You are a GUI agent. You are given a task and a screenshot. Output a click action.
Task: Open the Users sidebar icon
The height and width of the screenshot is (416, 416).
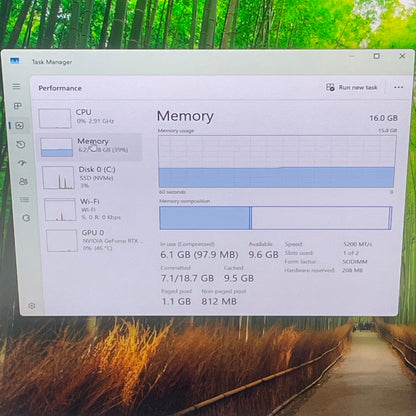(23, 182)
